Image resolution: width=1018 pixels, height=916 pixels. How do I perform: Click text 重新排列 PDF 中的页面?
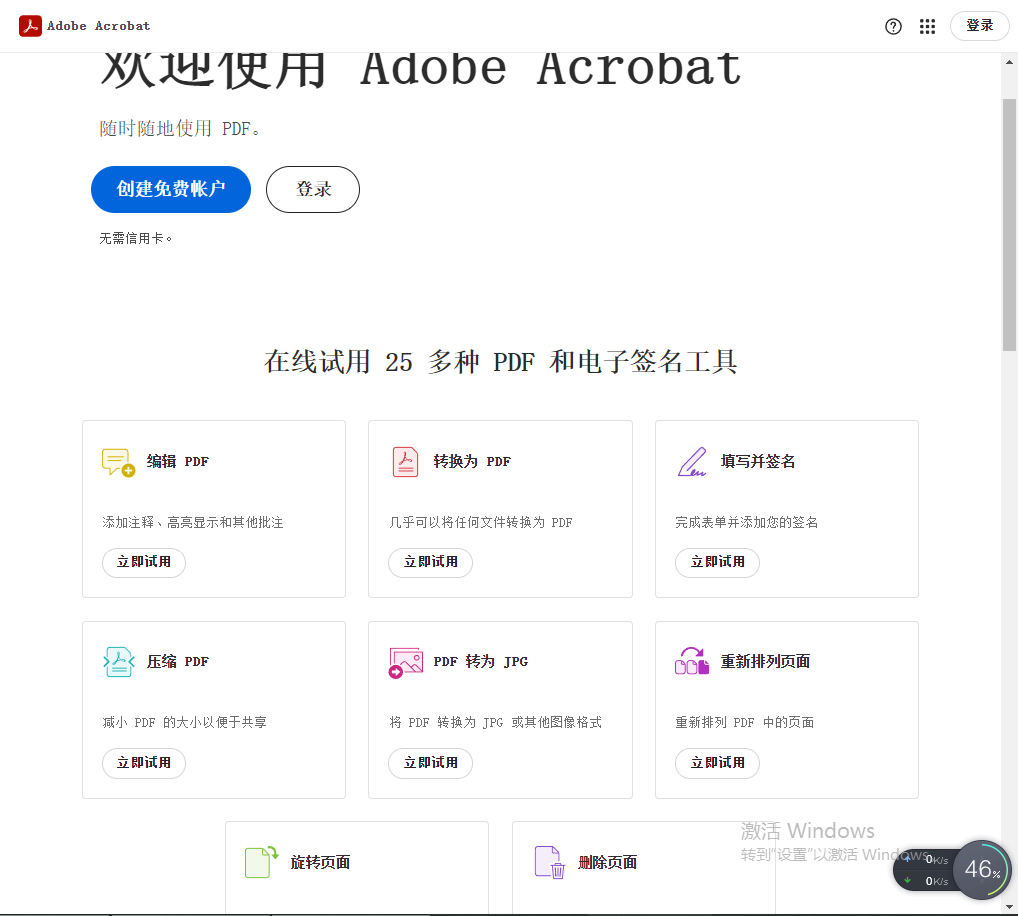[745, 723]
